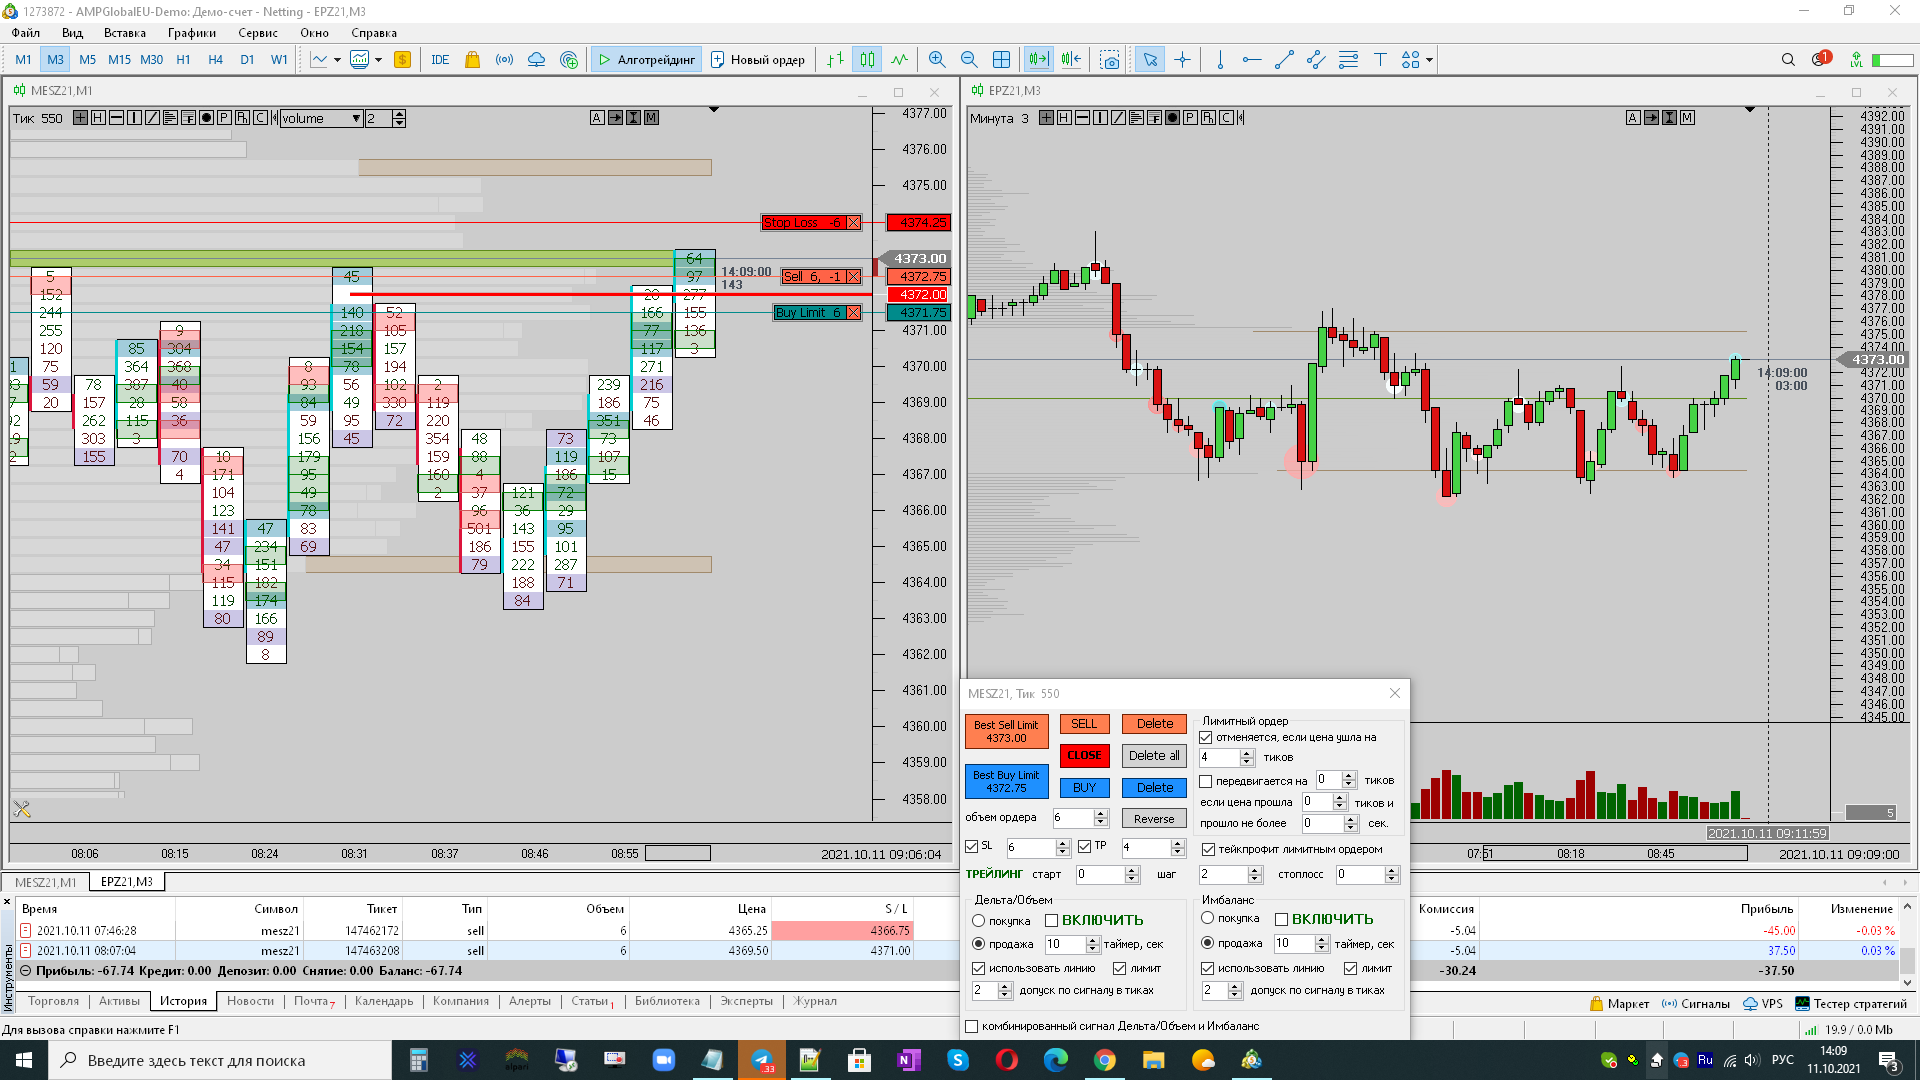Click the Zoom Out magnifier icon
1920x1080 pixels.
tap(968, 60)
